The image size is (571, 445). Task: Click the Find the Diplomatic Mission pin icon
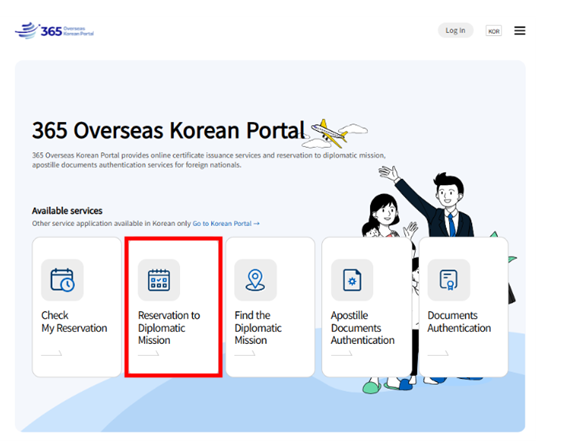(x=255, y=280)
